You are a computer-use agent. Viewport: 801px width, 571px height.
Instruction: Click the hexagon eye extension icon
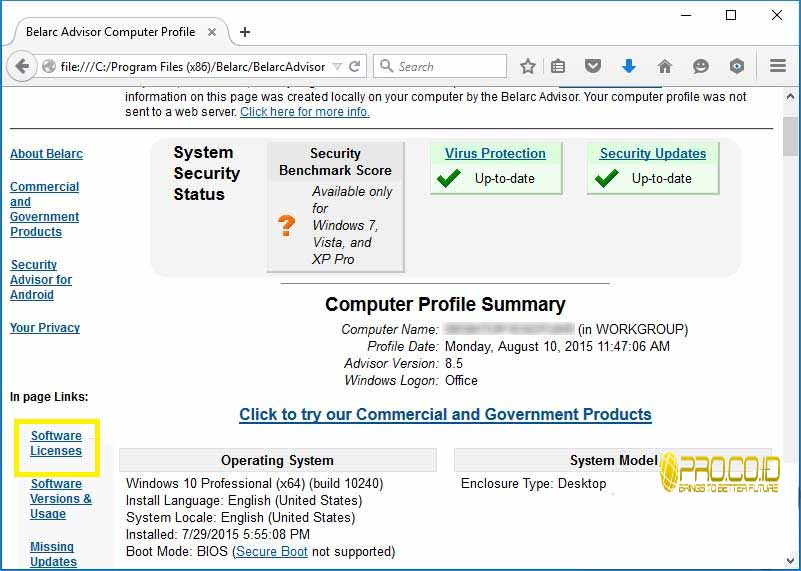[736, 66]
